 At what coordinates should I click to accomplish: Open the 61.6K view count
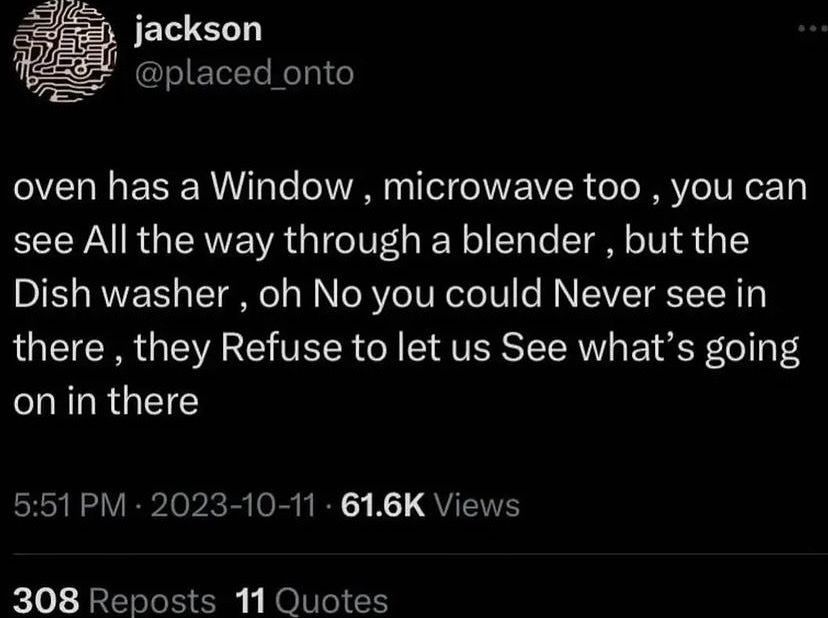pos(383,505)
